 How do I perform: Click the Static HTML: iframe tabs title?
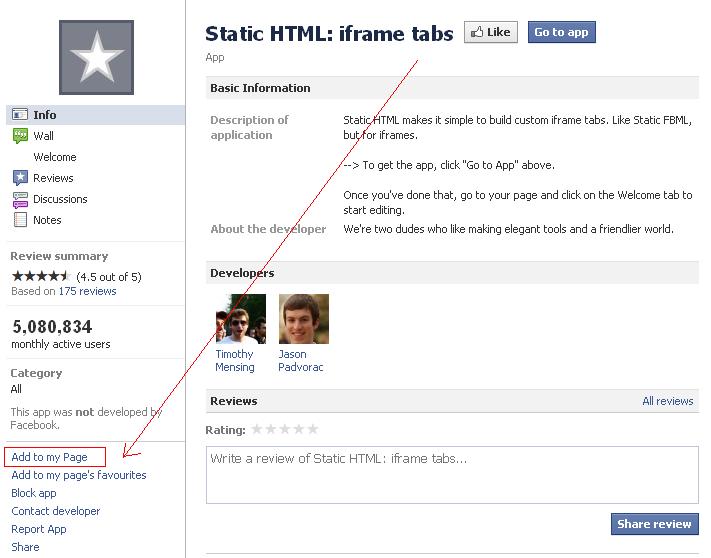(329, 34)
